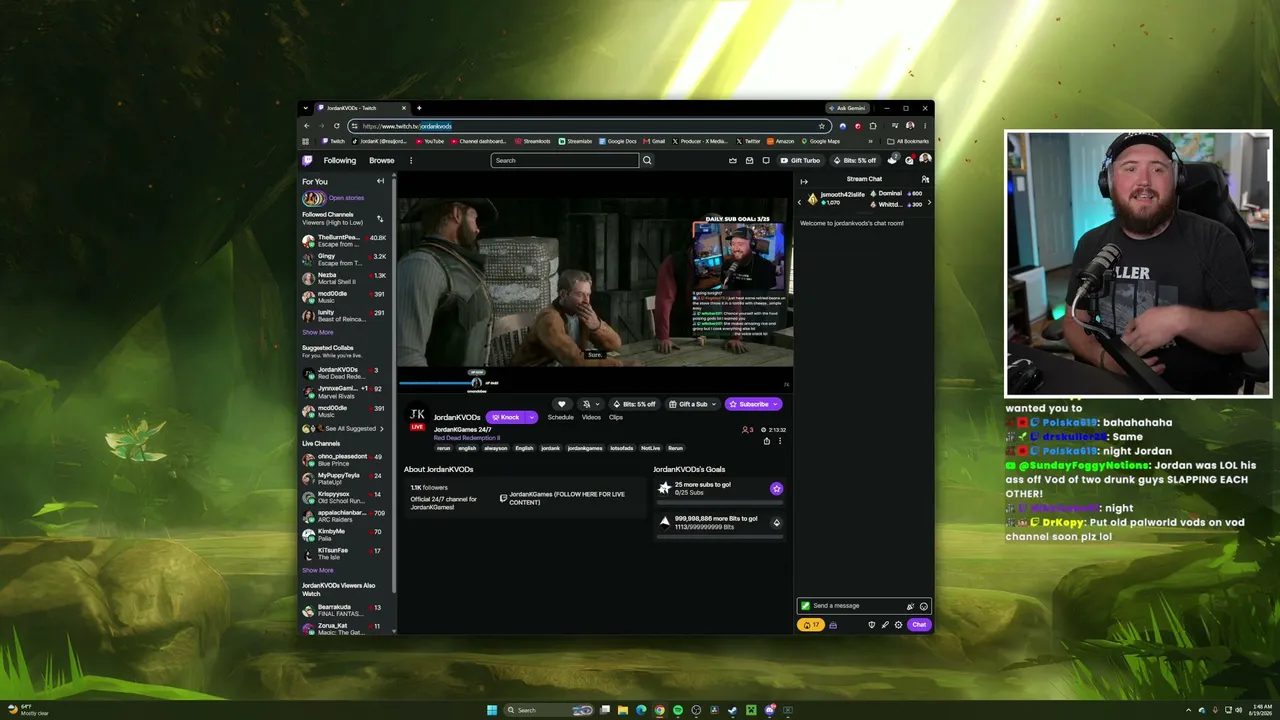Open the YouTube bookmark
The image size is (1280, 720).
429,141
